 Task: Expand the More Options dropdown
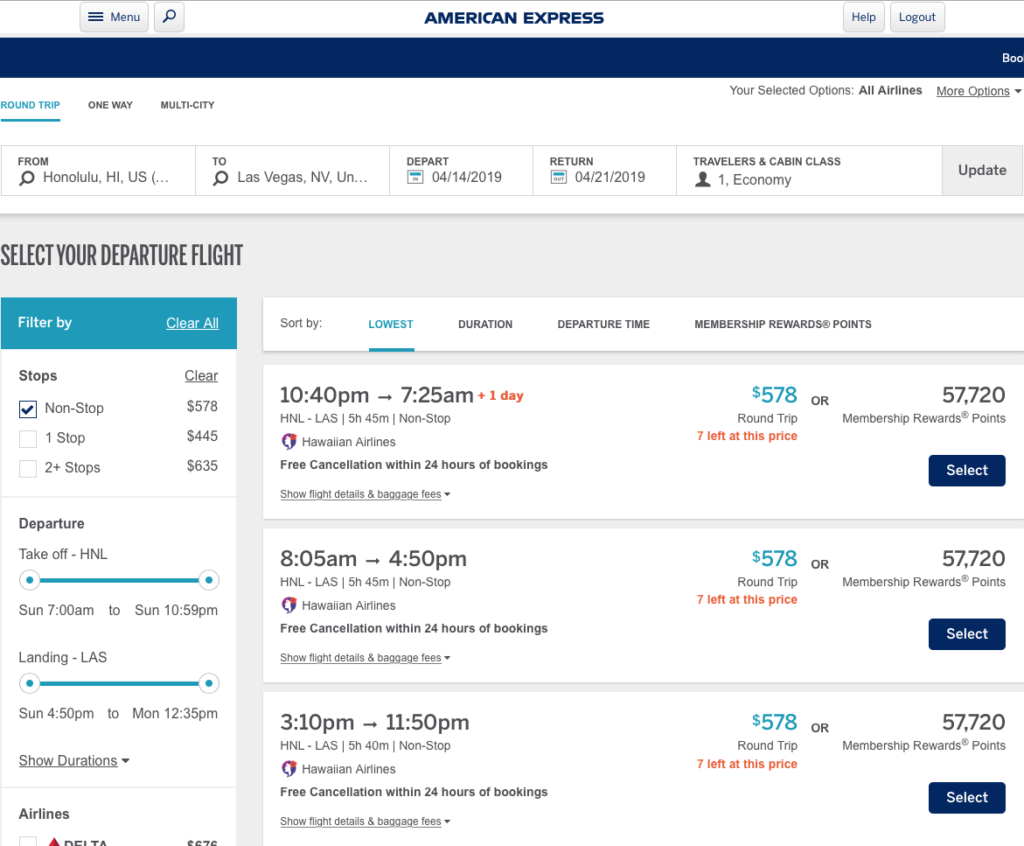978,91
